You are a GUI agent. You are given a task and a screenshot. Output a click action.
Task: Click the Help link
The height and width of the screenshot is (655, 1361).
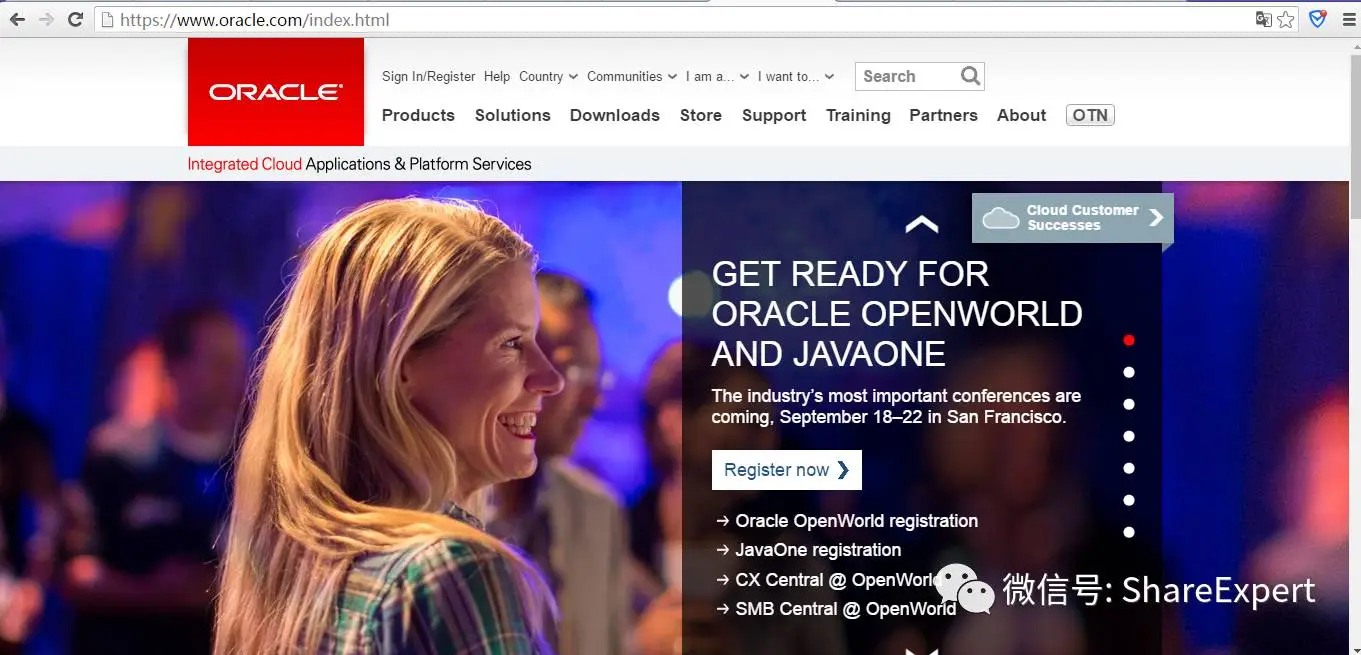coord(497,76)
